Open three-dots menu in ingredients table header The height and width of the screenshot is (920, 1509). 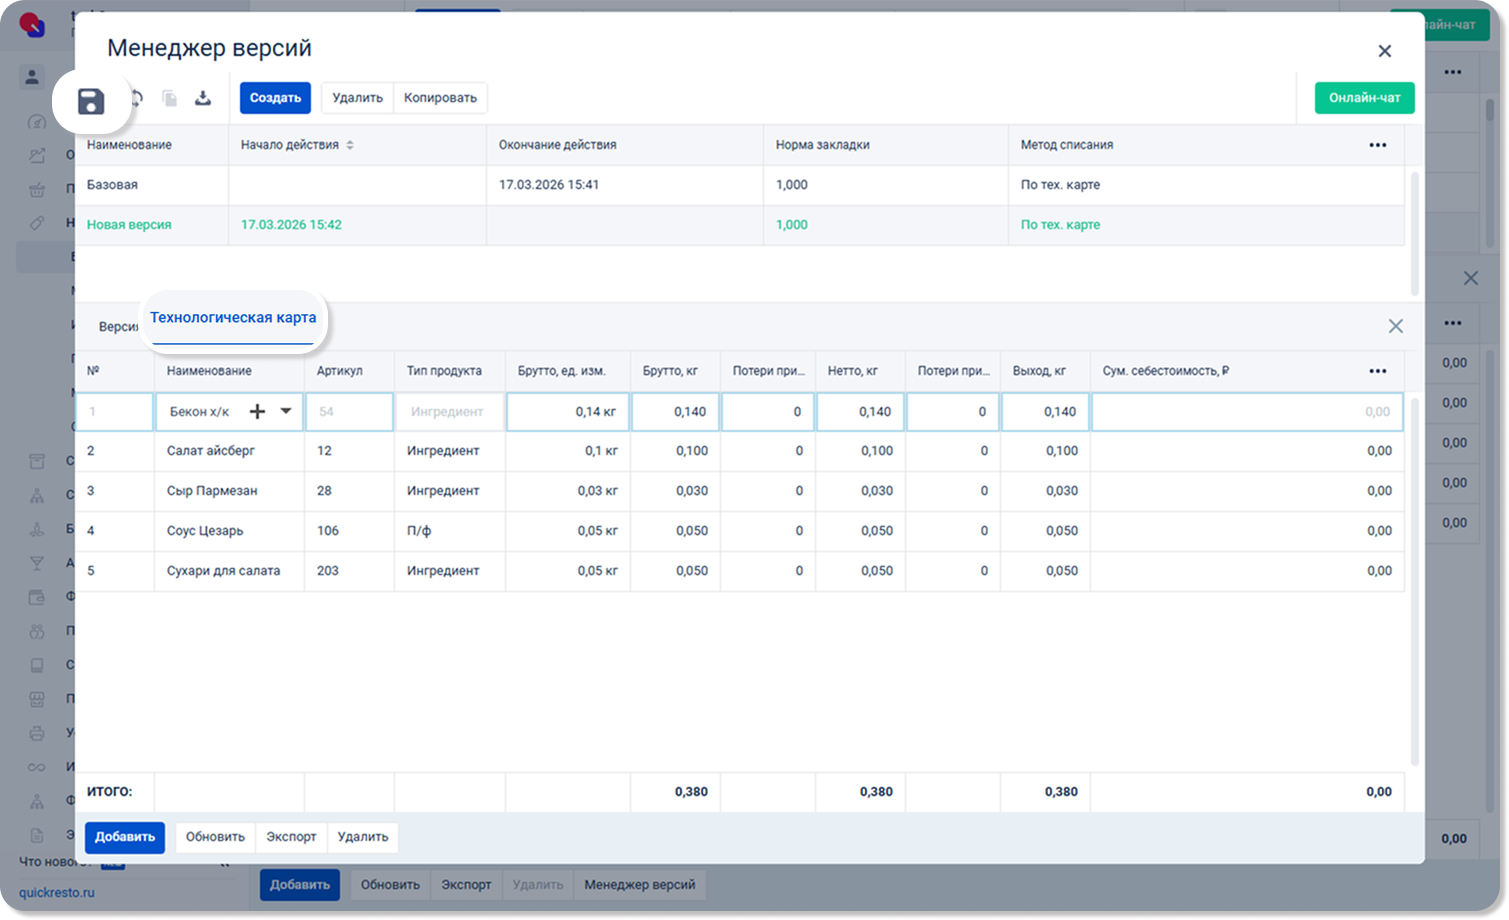[1377, 371]
